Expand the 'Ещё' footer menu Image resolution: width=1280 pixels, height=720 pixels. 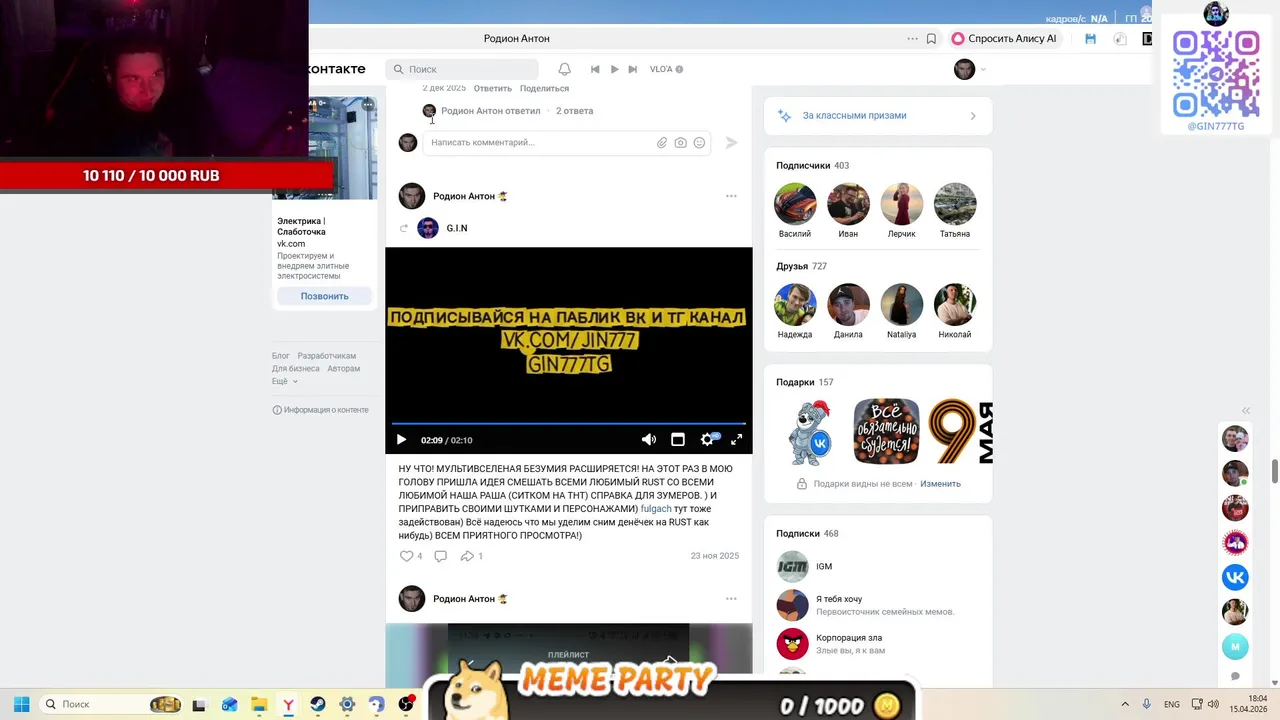pos(284,382)
